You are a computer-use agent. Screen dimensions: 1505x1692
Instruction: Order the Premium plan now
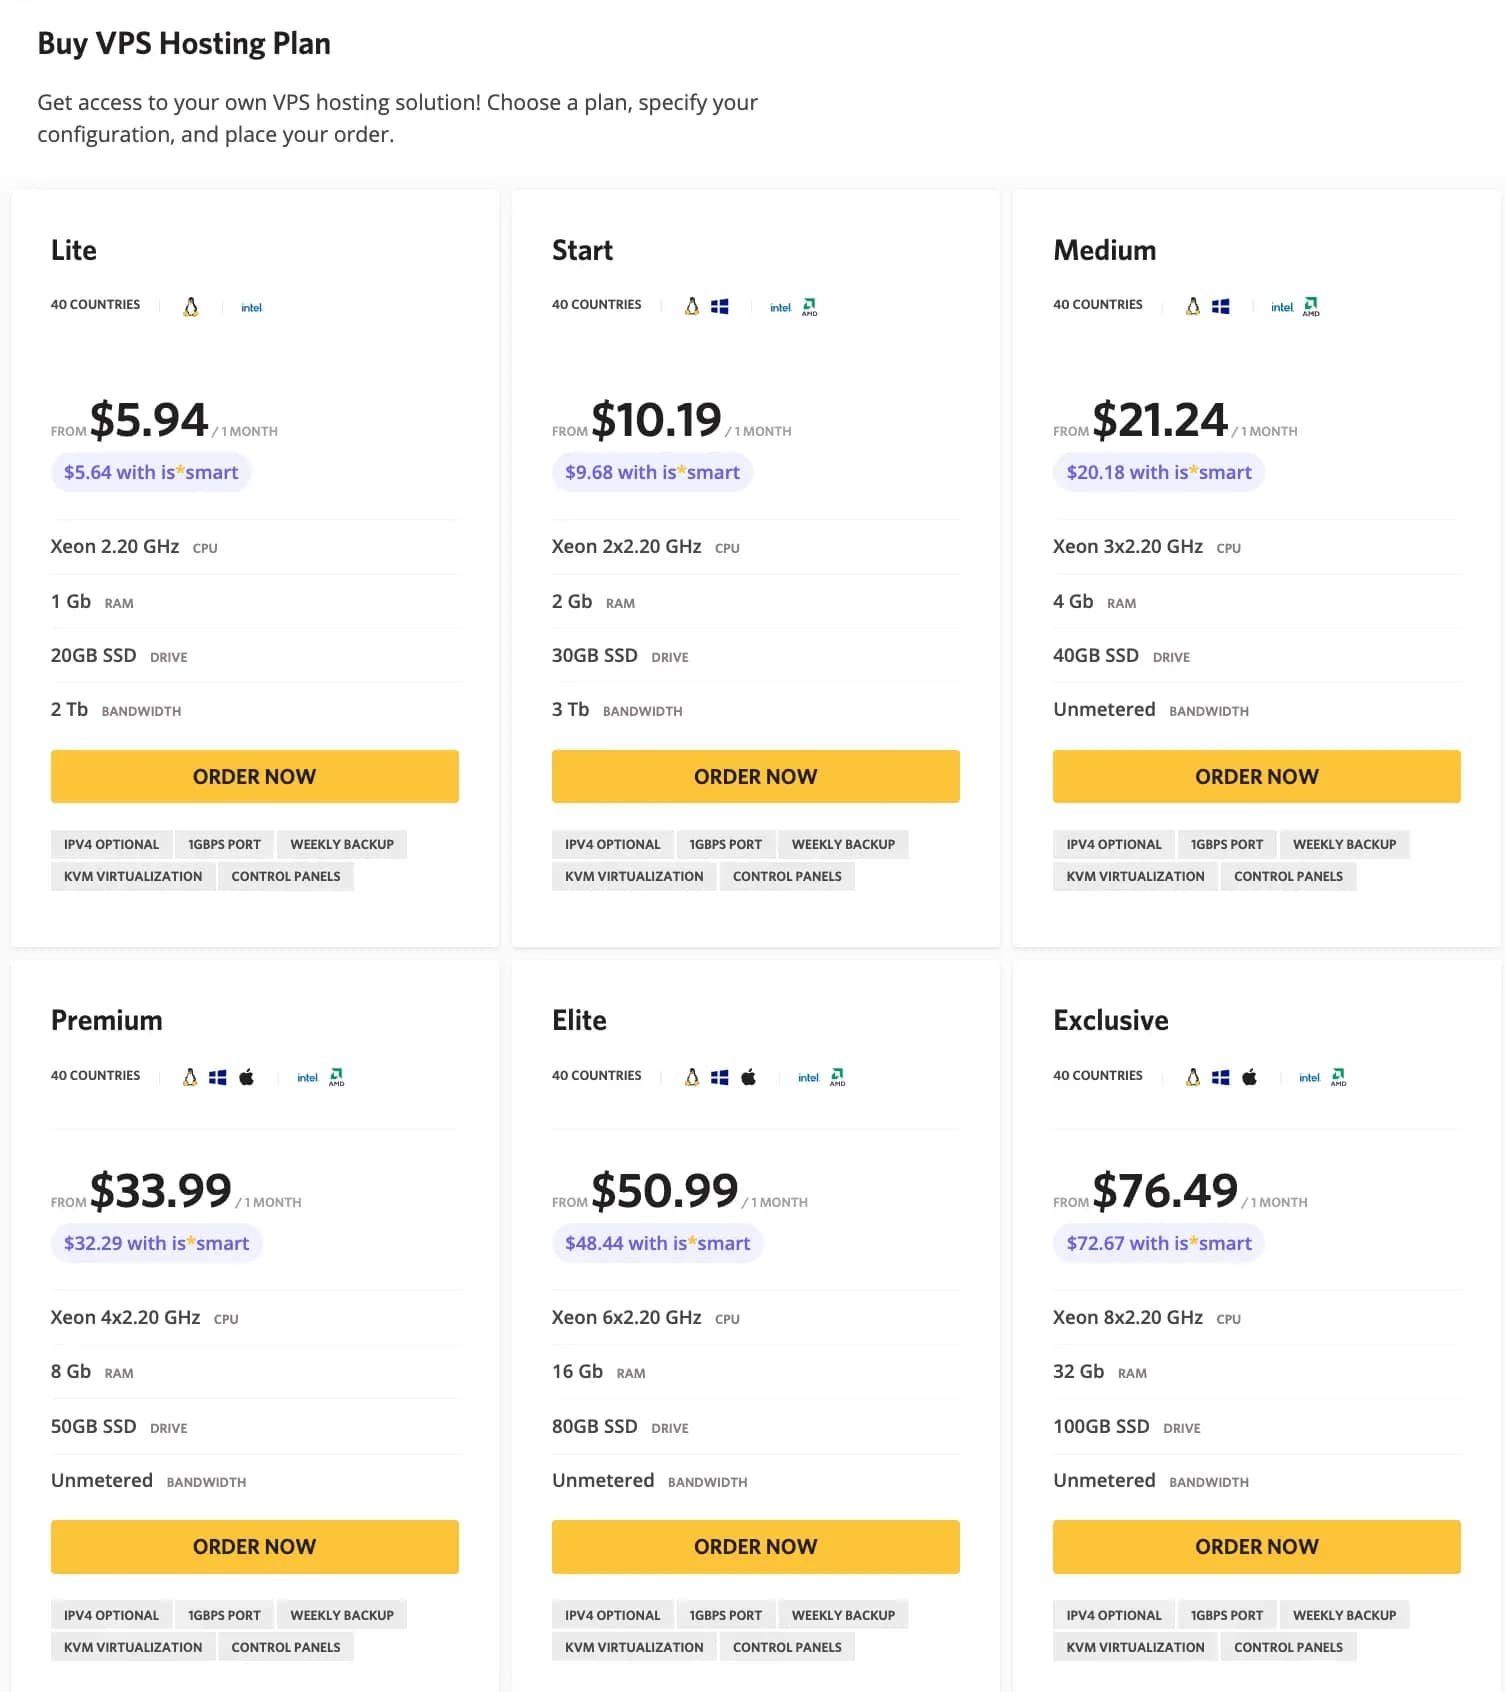point(255,1547)
